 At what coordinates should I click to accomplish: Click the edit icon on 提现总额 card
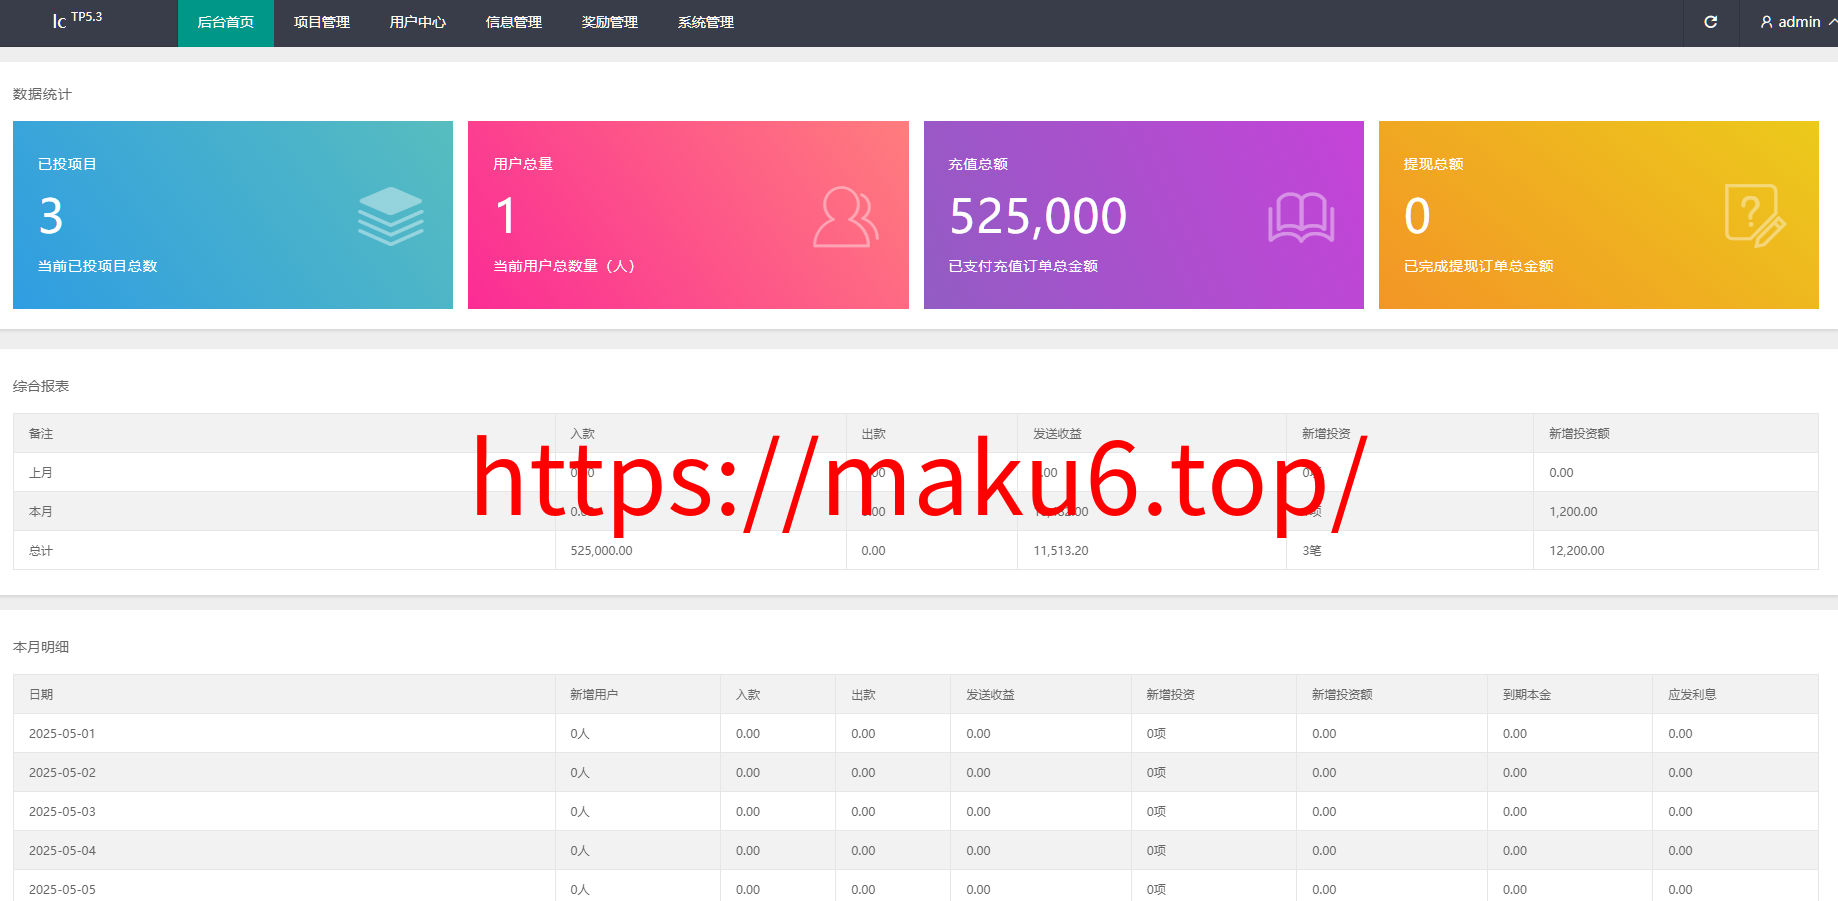tap(1755, 215)
